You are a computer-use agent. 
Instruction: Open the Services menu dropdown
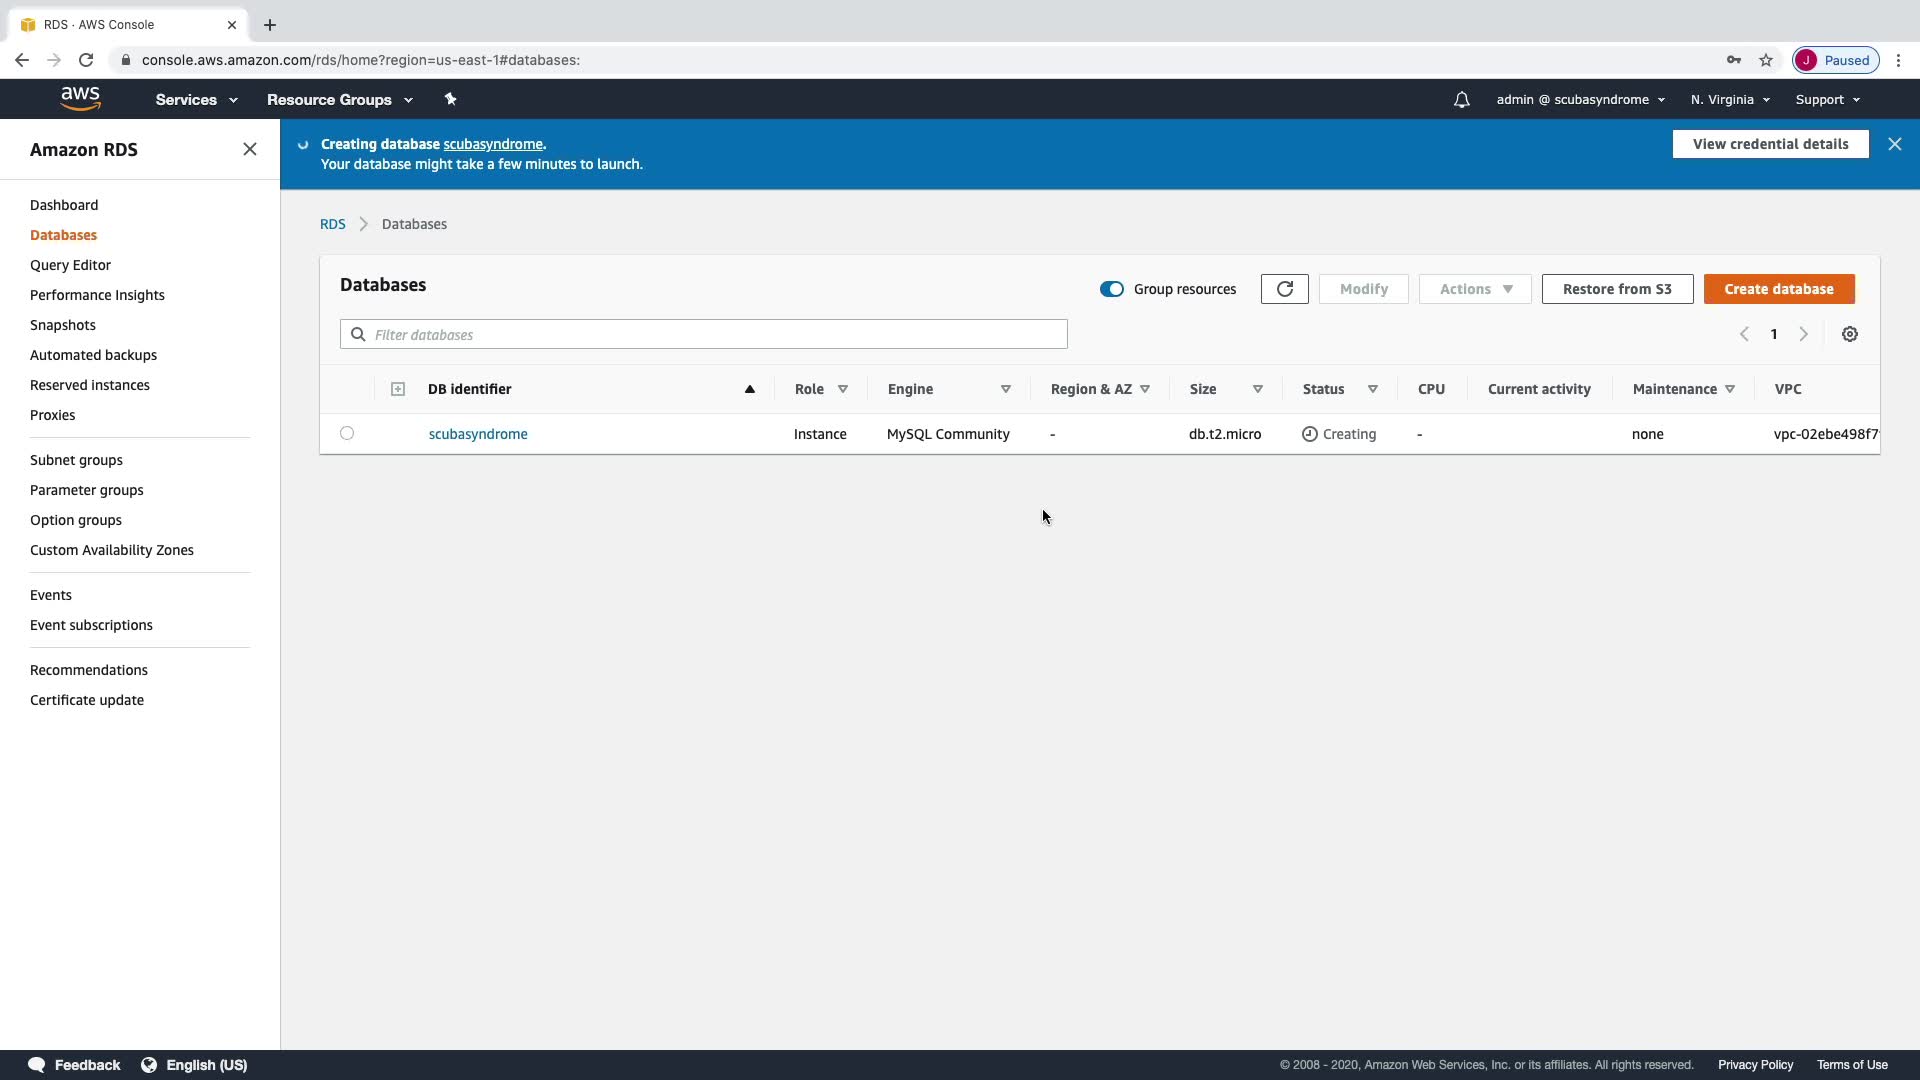(x=196, y=100)
